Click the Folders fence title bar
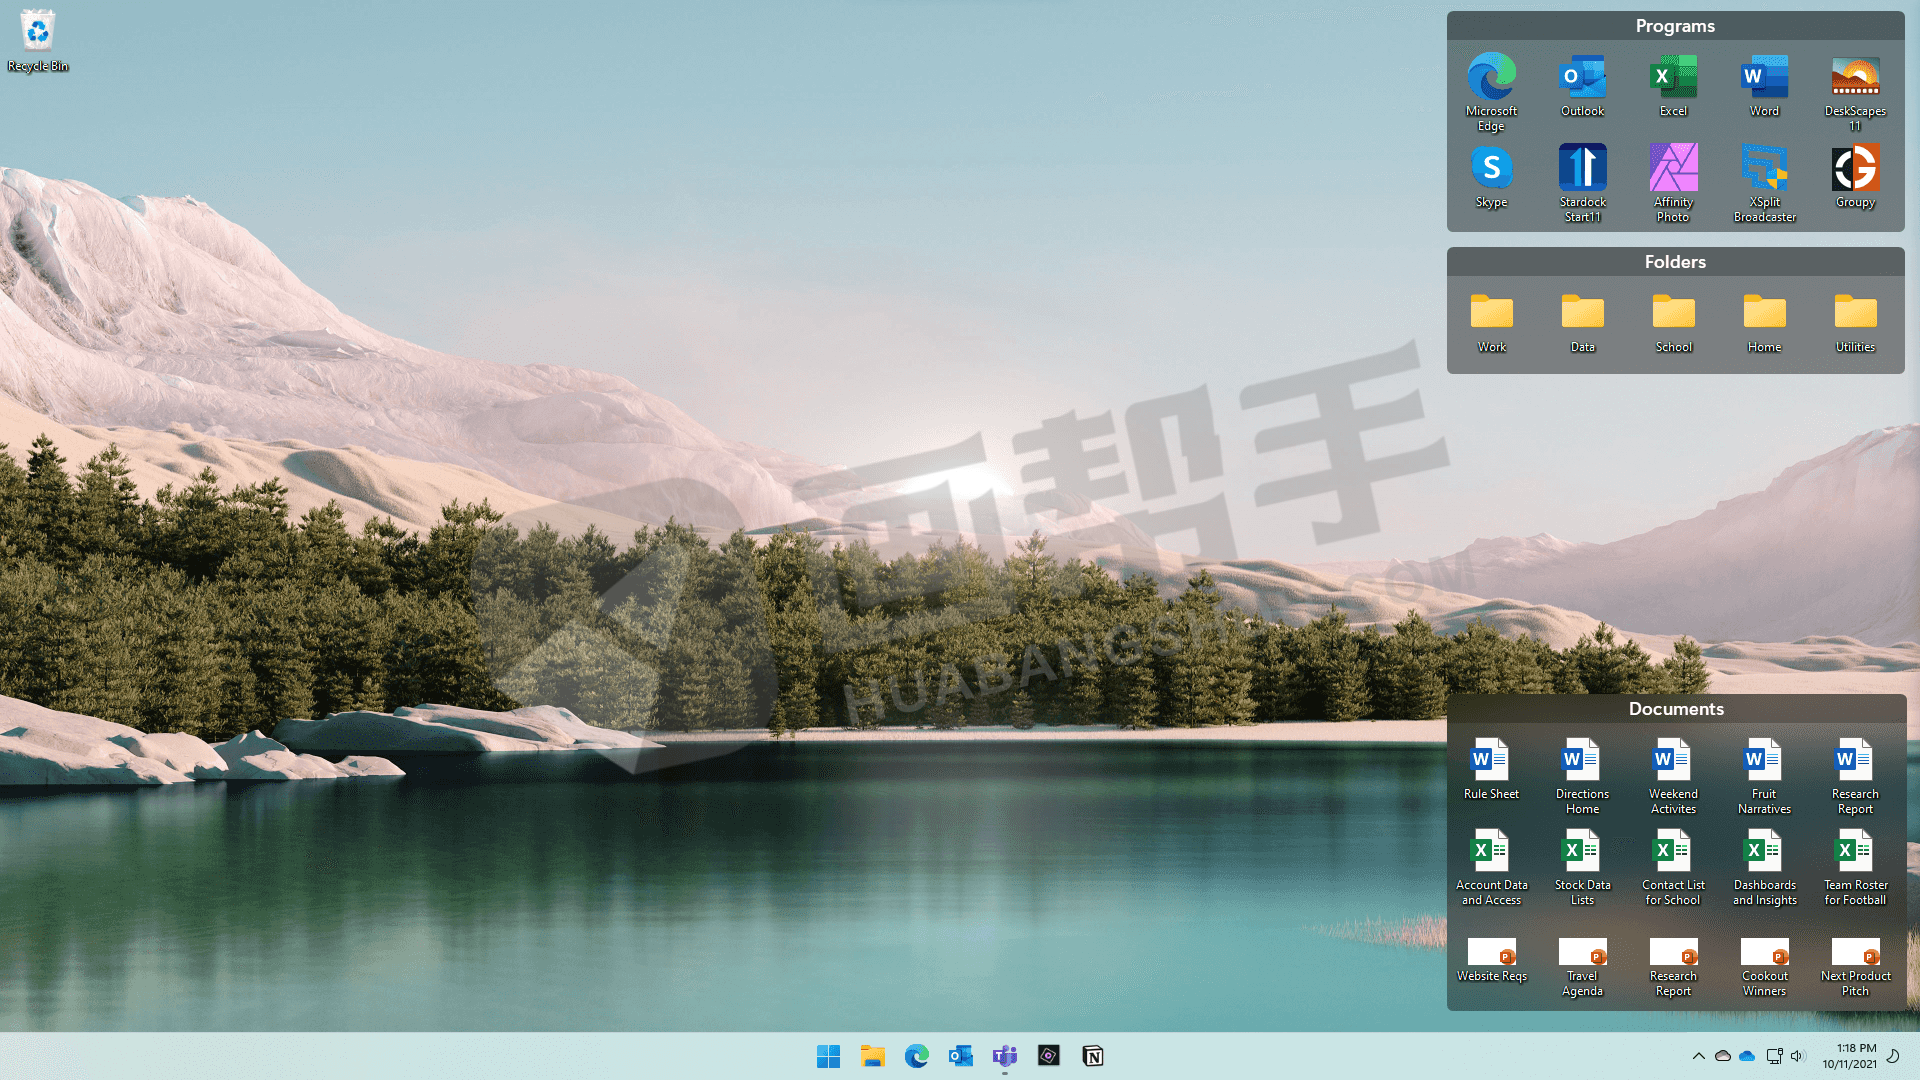Viewport: 1920px width, 1080px height. 1675,262
